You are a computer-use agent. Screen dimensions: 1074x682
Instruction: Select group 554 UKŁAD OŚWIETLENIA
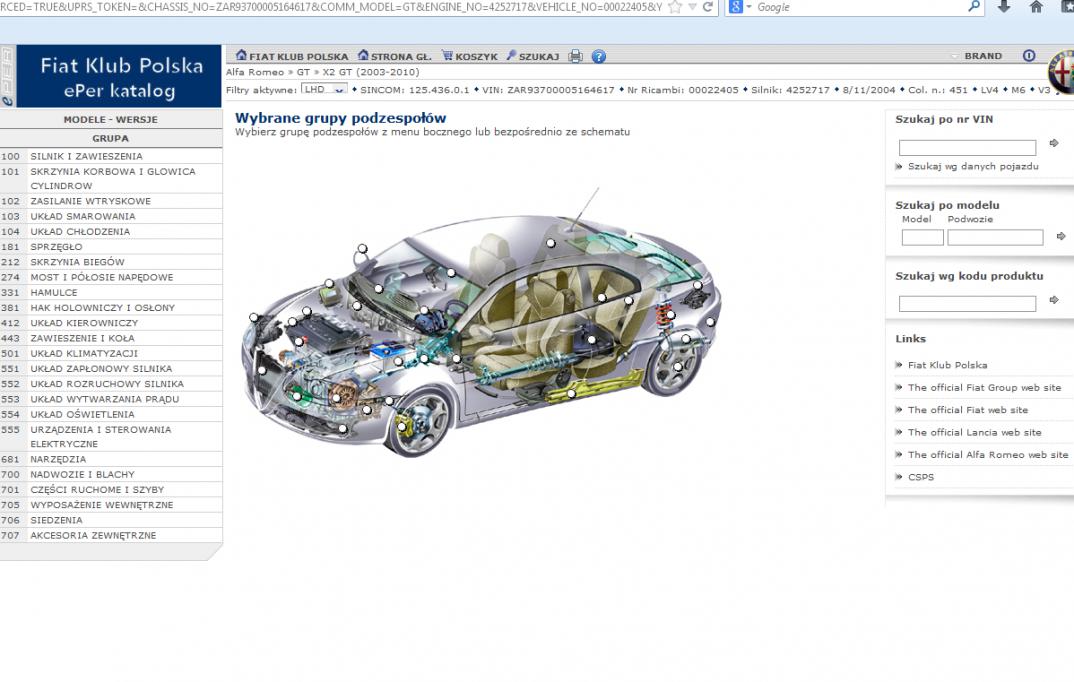coord(111,414)
